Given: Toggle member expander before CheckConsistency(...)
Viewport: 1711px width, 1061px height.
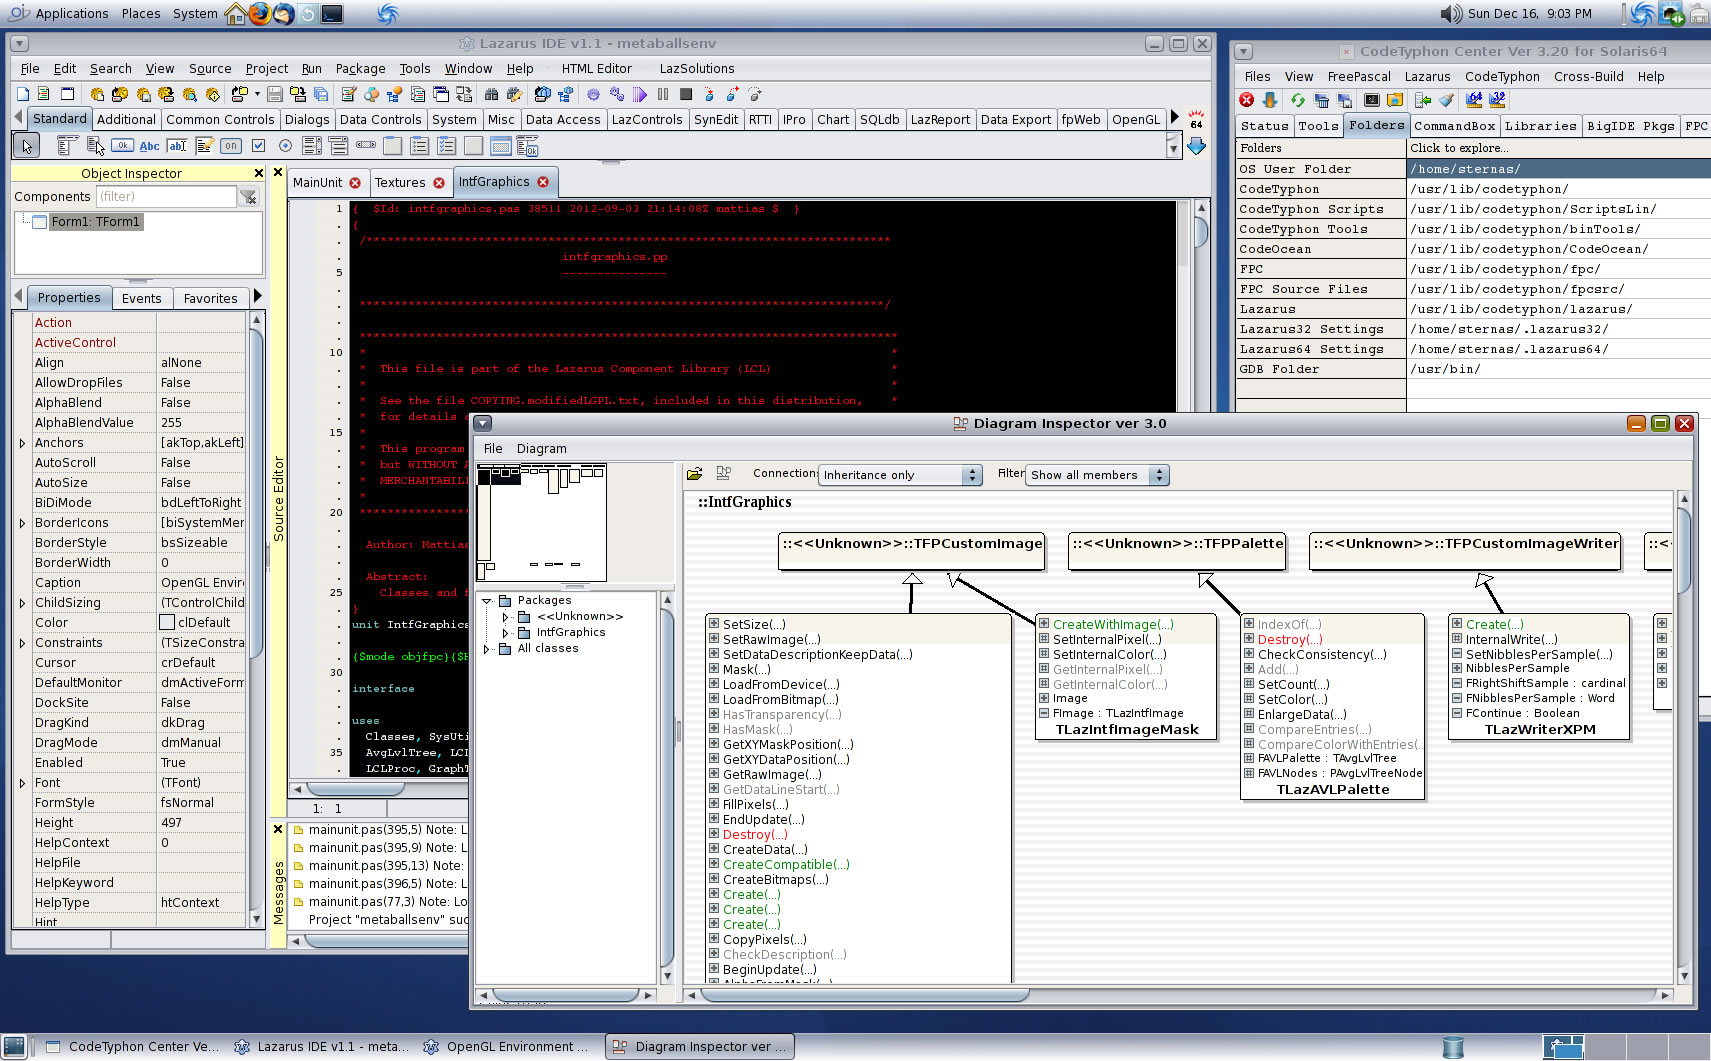Looking at the screenshot, I should 1249,653.
